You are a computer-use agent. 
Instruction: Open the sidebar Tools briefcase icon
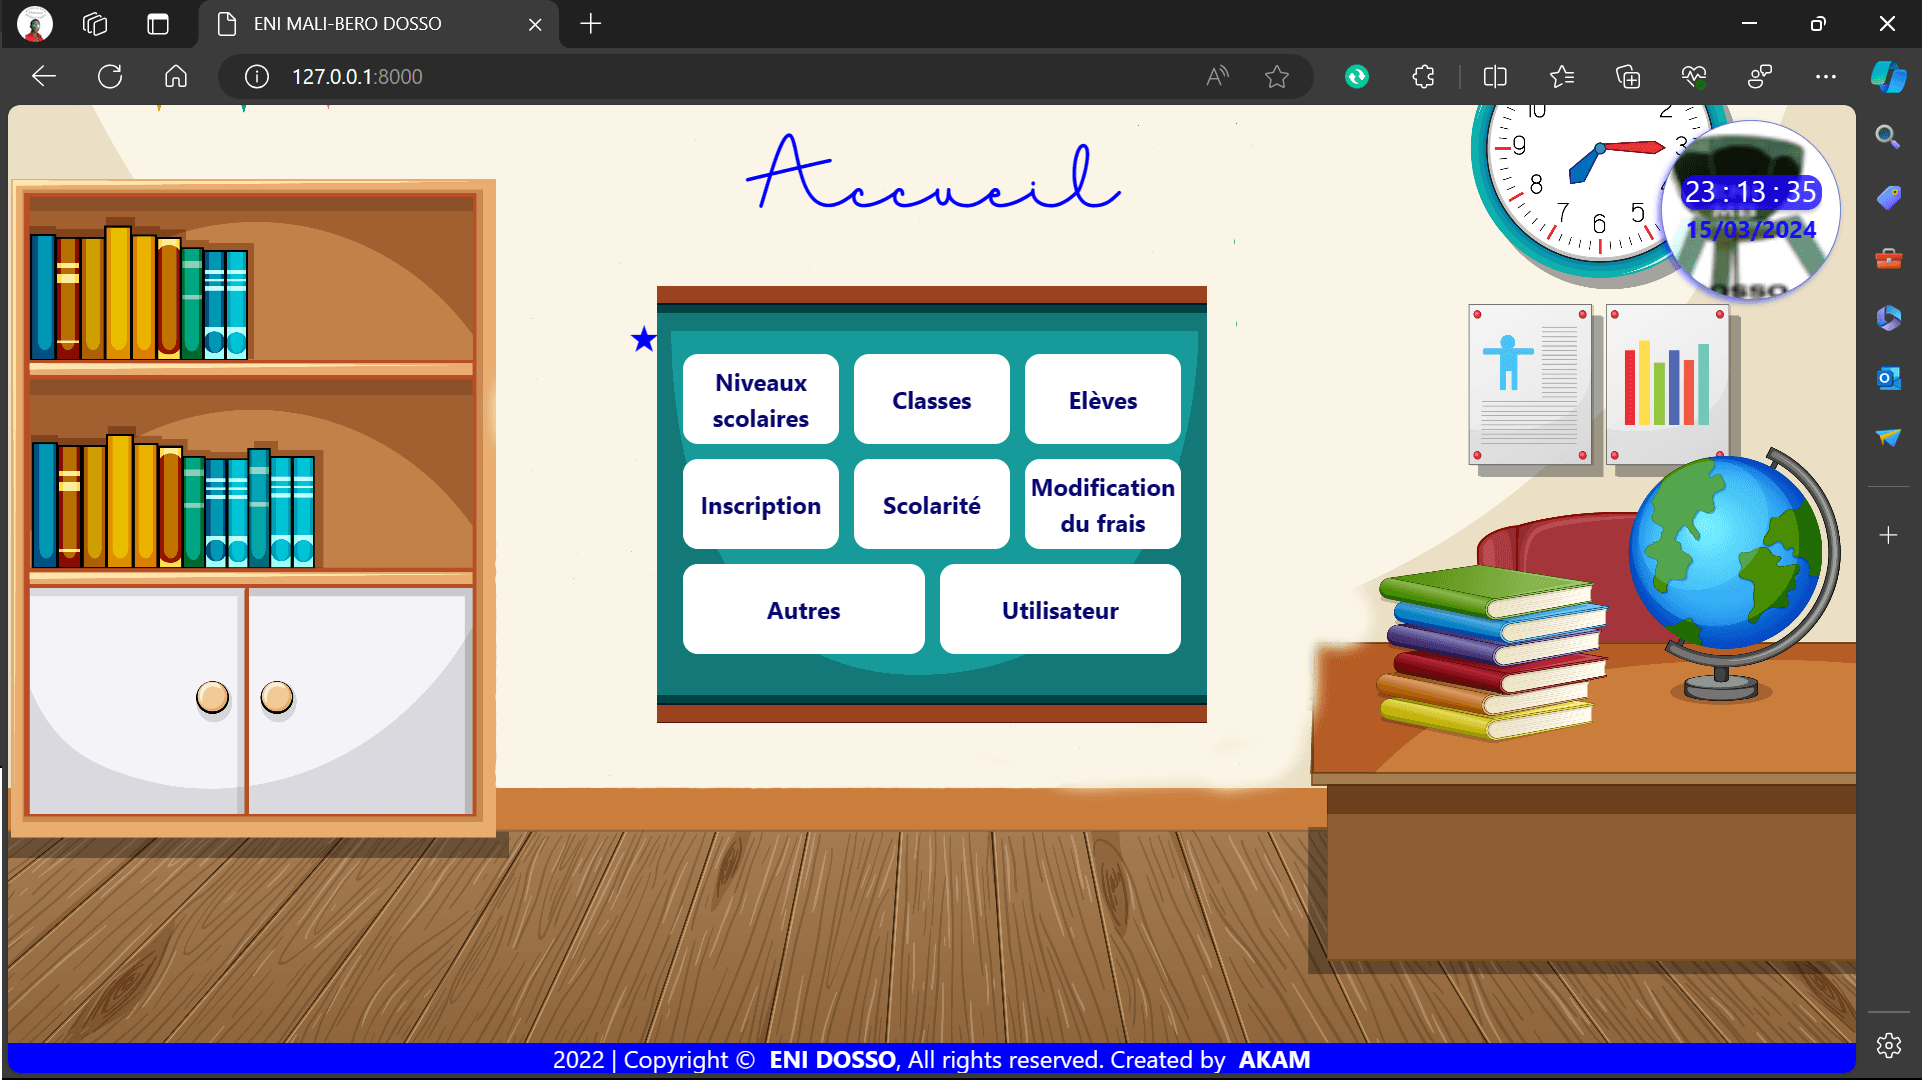(1888, 259)
